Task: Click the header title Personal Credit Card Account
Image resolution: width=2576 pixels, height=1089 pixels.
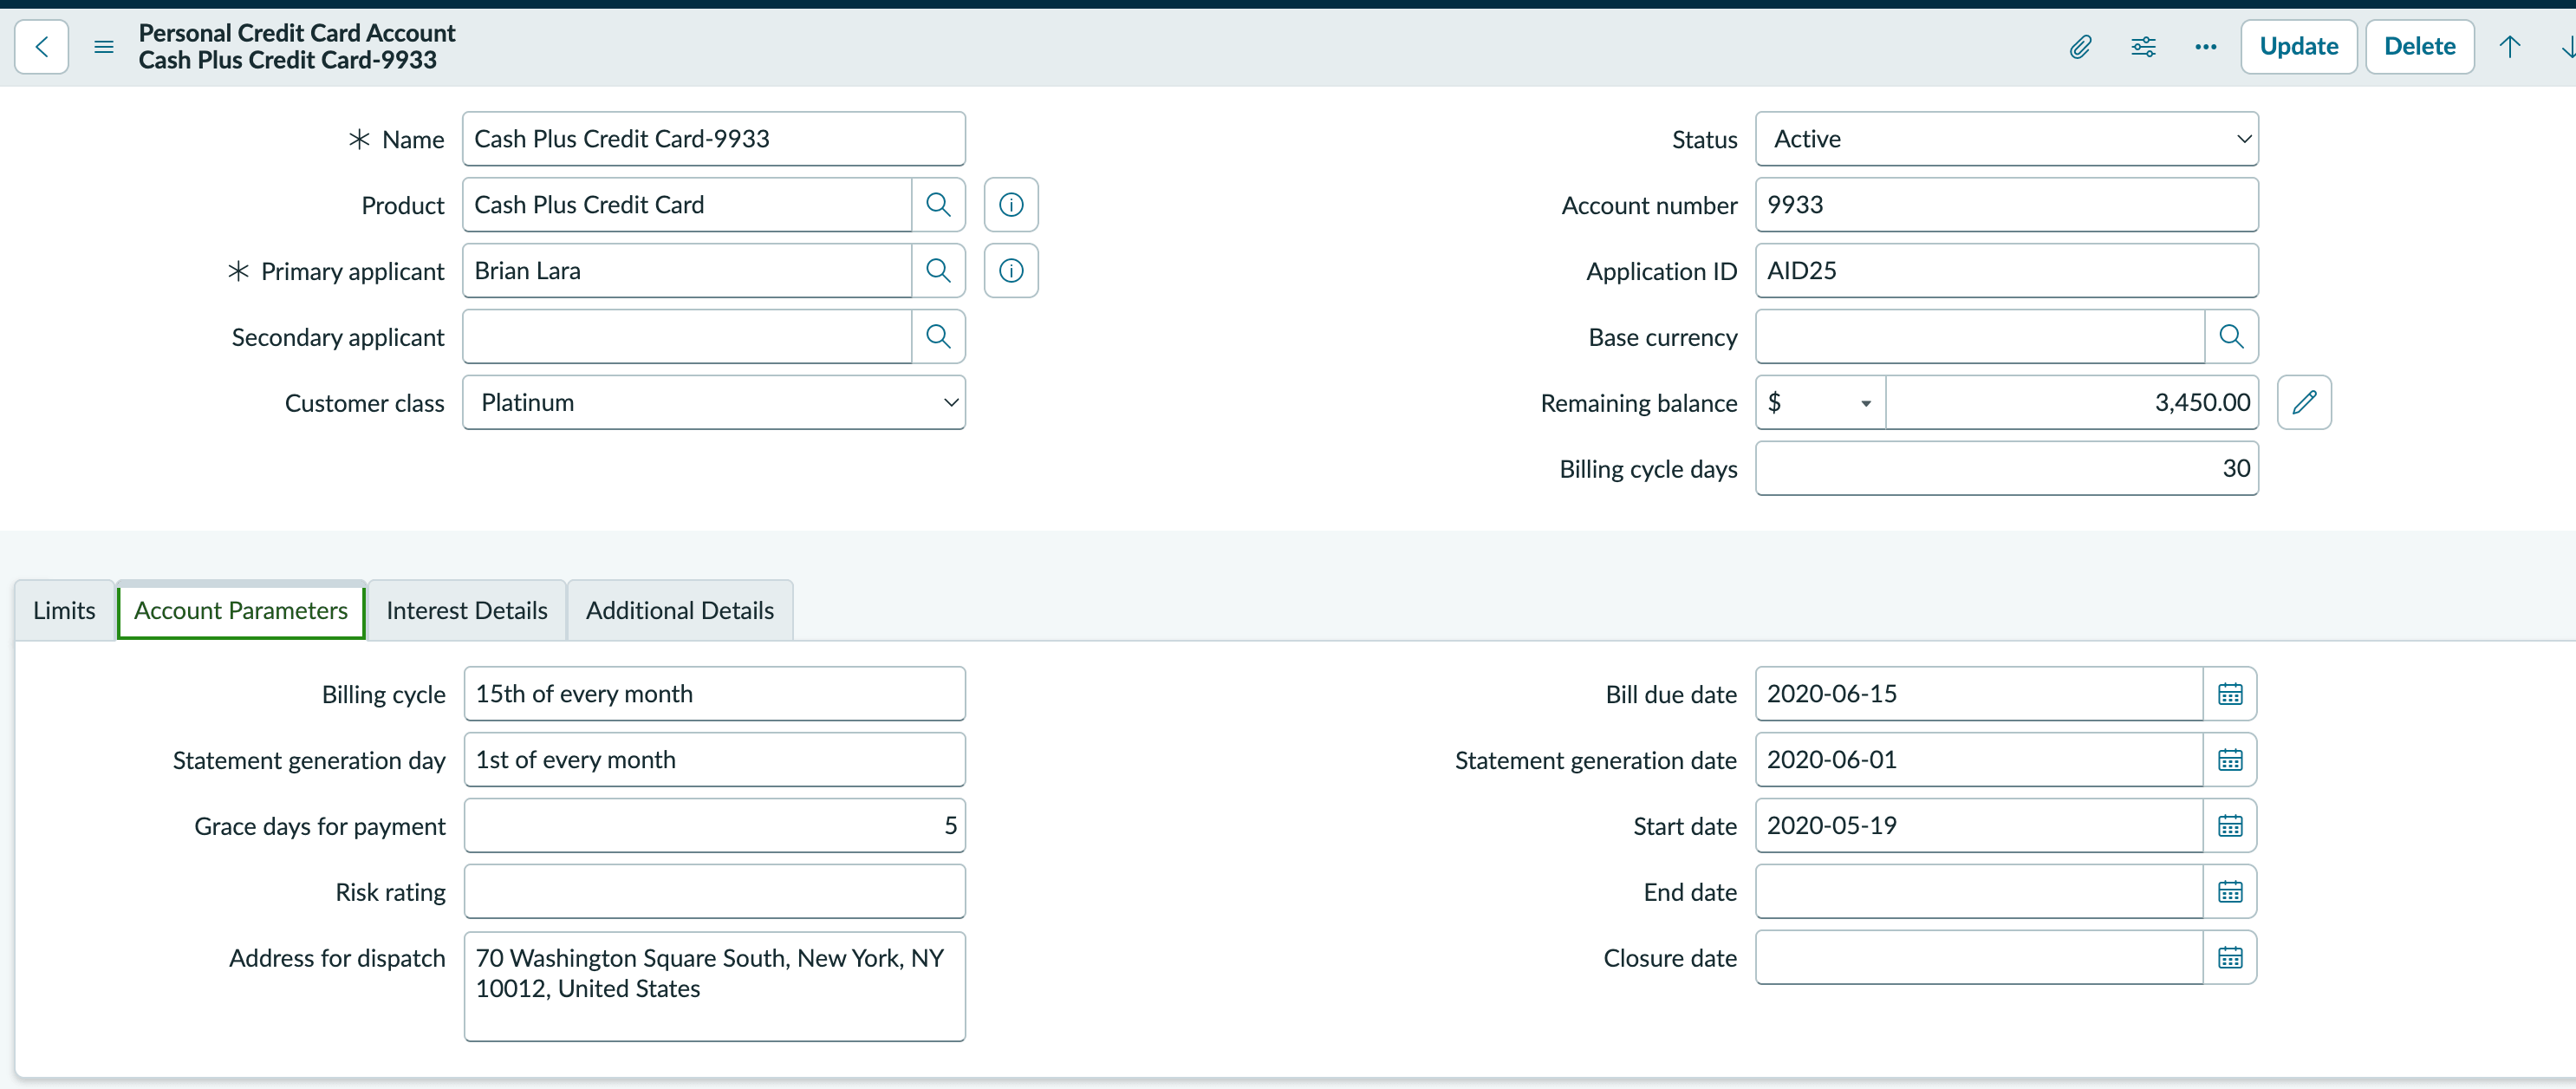Action: [297, 33]
